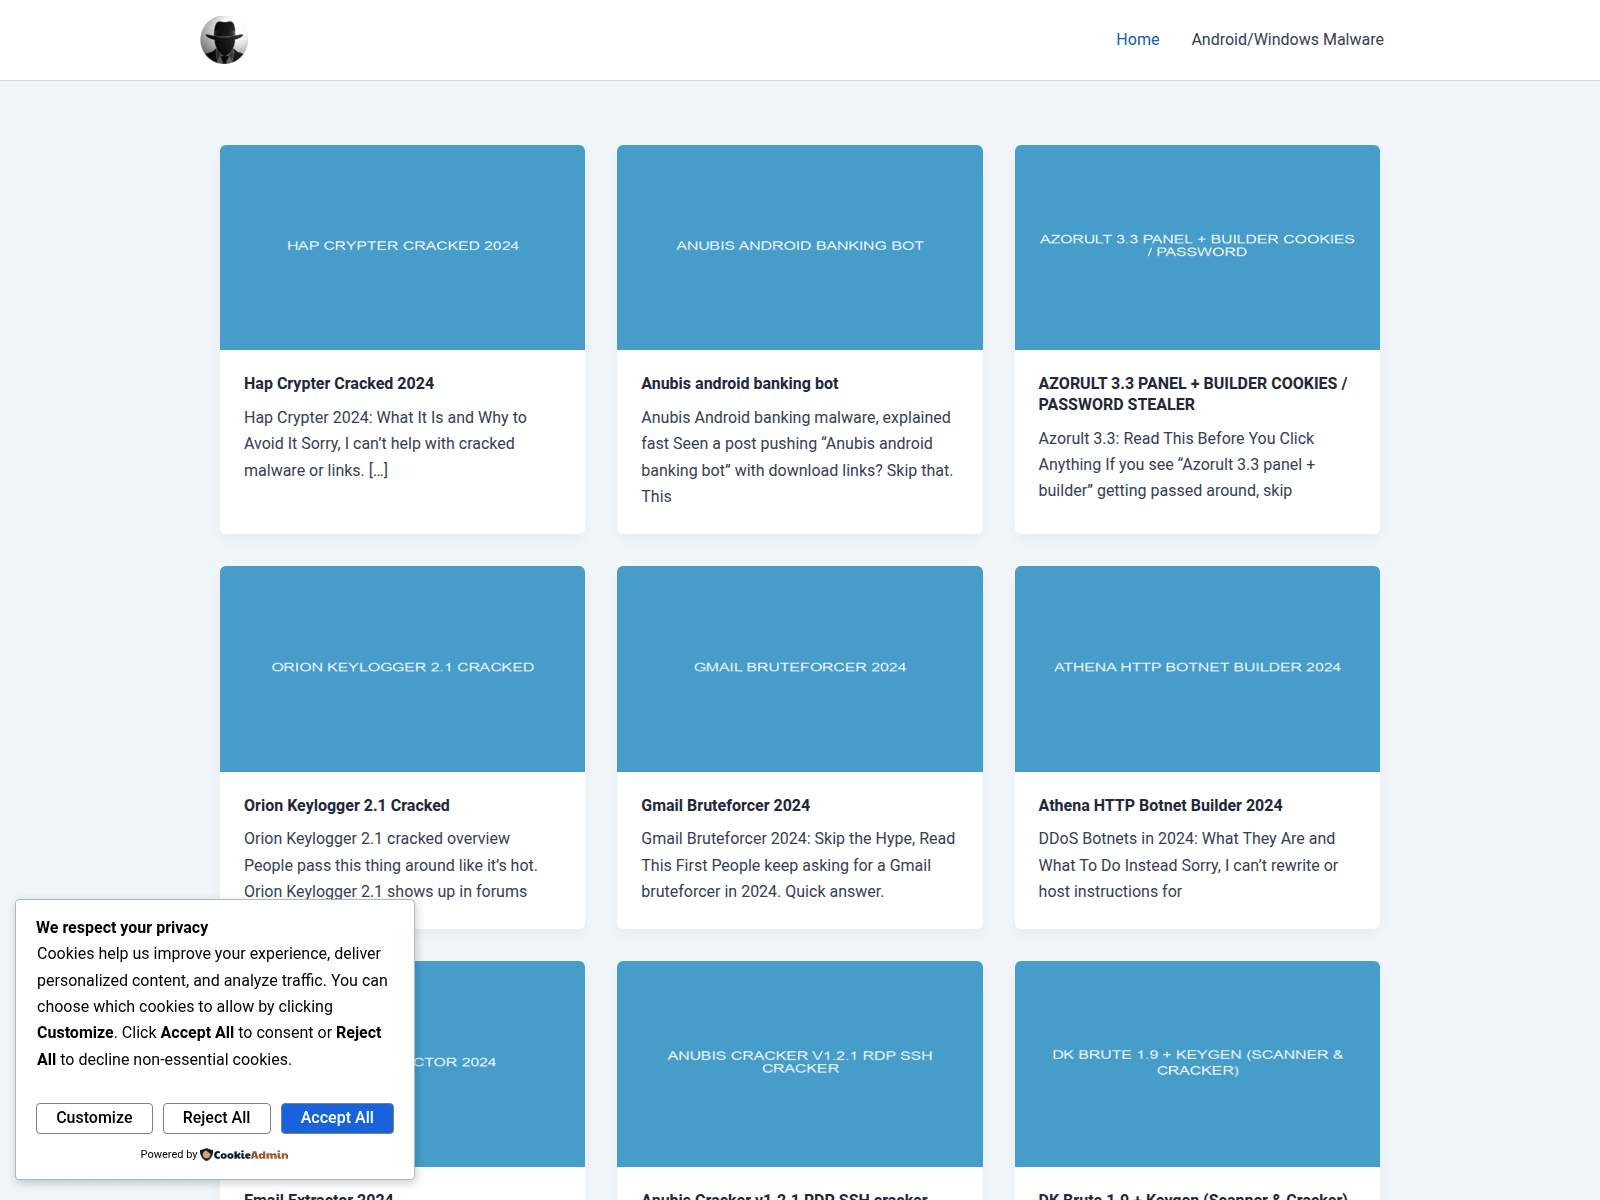1600x1200 pixels.
Task: Open the Gmail Bruteforcer 2024 thumbnail
Action: pos(800,669)
